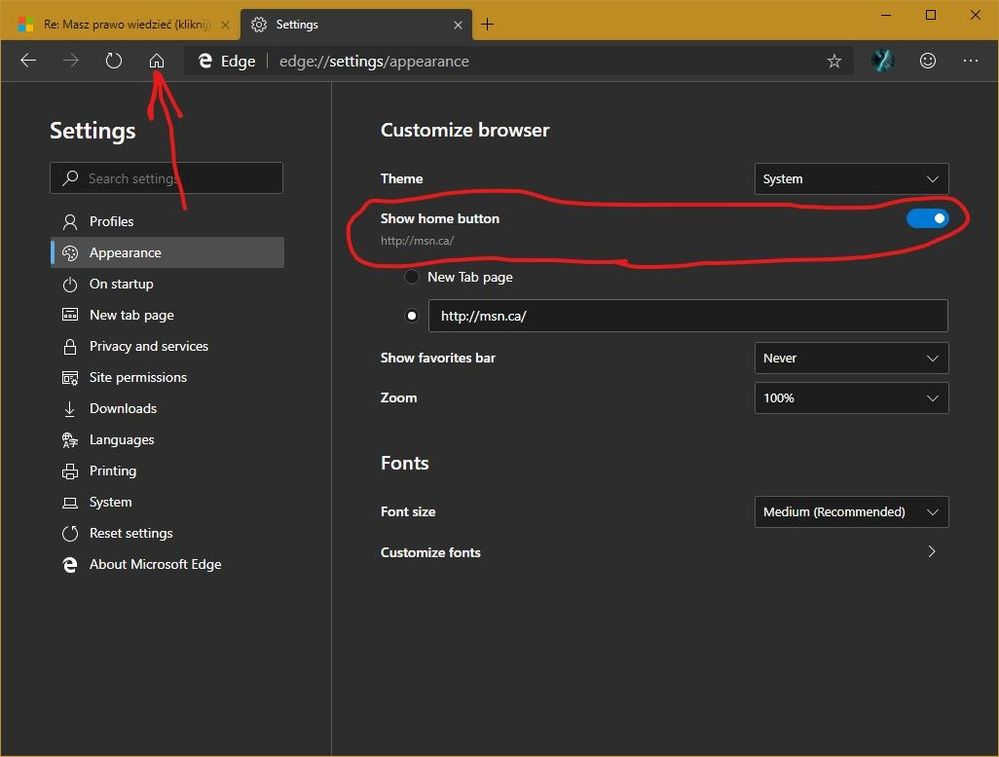Expand the Theme dropdown set to System
999x757 pixels.
850,179
